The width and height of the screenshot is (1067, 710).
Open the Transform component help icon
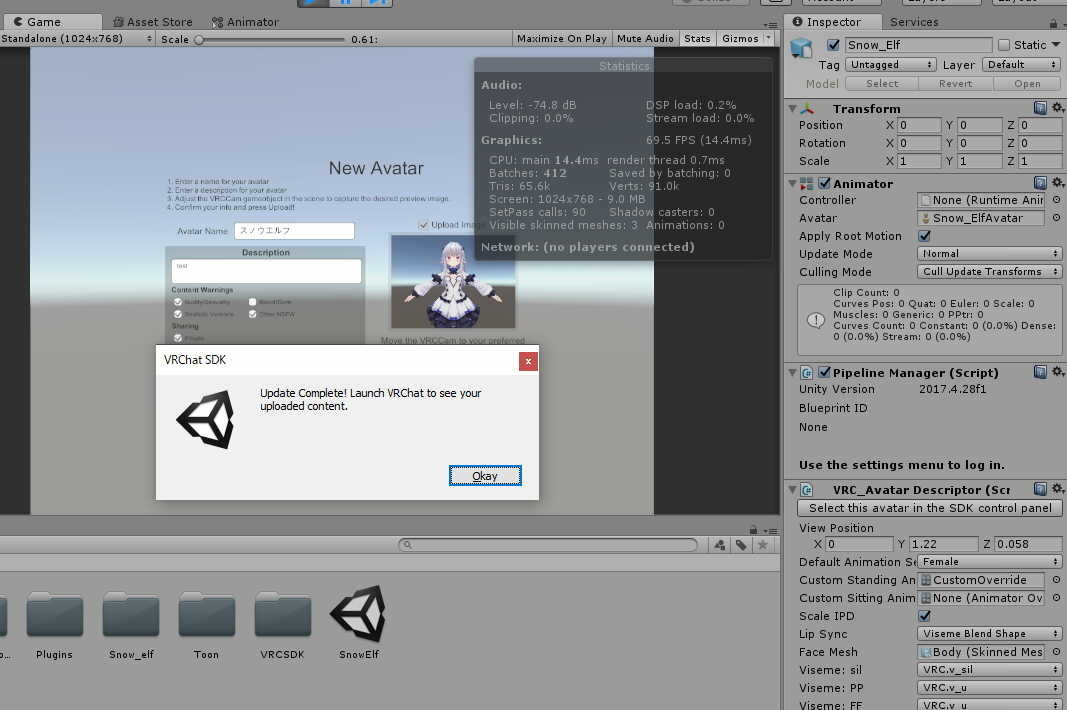tap(1040, 108)
